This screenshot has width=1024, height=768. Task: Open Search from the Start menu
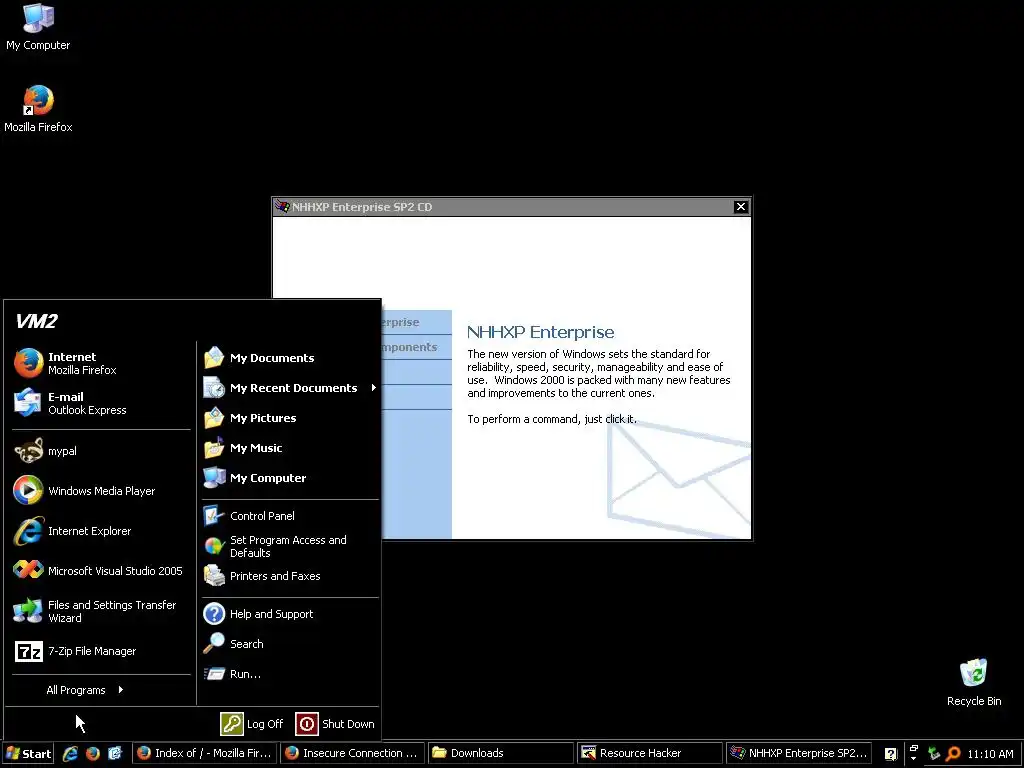(x=290, y=644)
